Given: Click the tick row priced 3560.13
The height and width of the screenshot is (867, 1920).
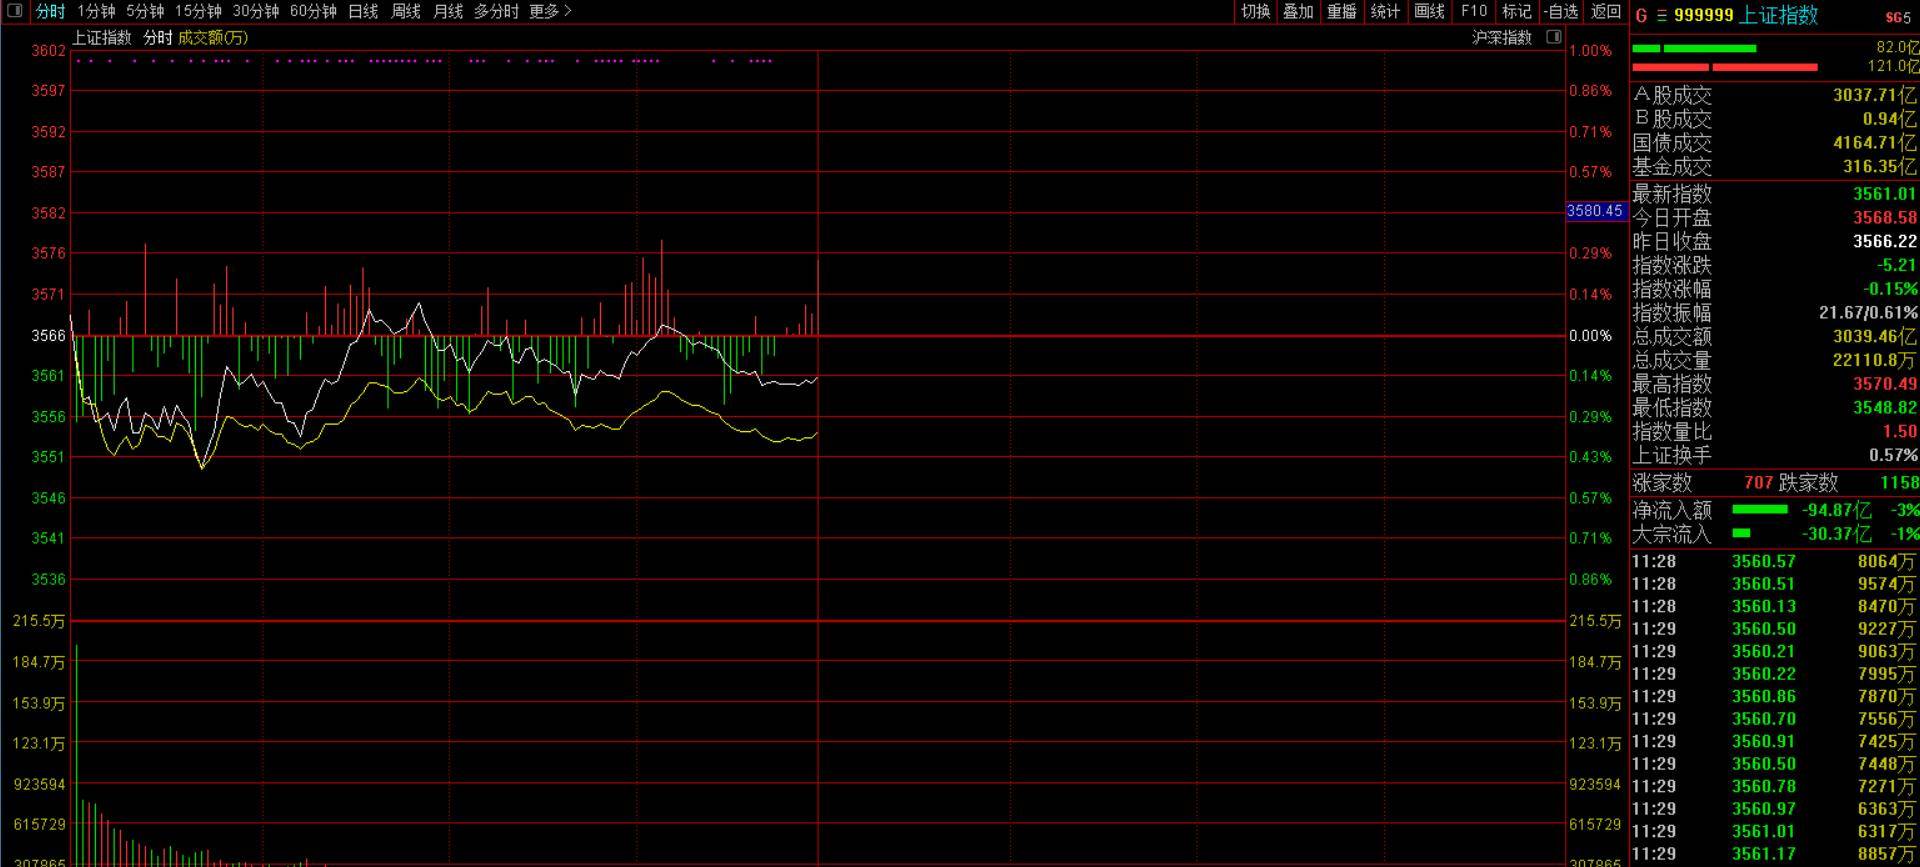Looking at the screenshot, I should pos(1774,607).
